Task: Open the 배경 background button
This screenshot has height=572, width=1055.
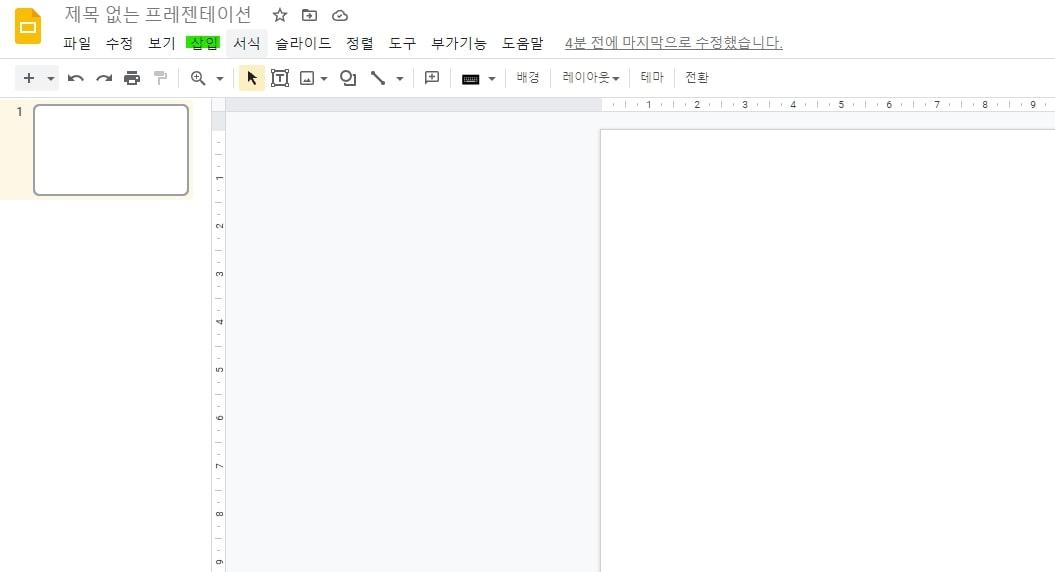Action: 528,77
